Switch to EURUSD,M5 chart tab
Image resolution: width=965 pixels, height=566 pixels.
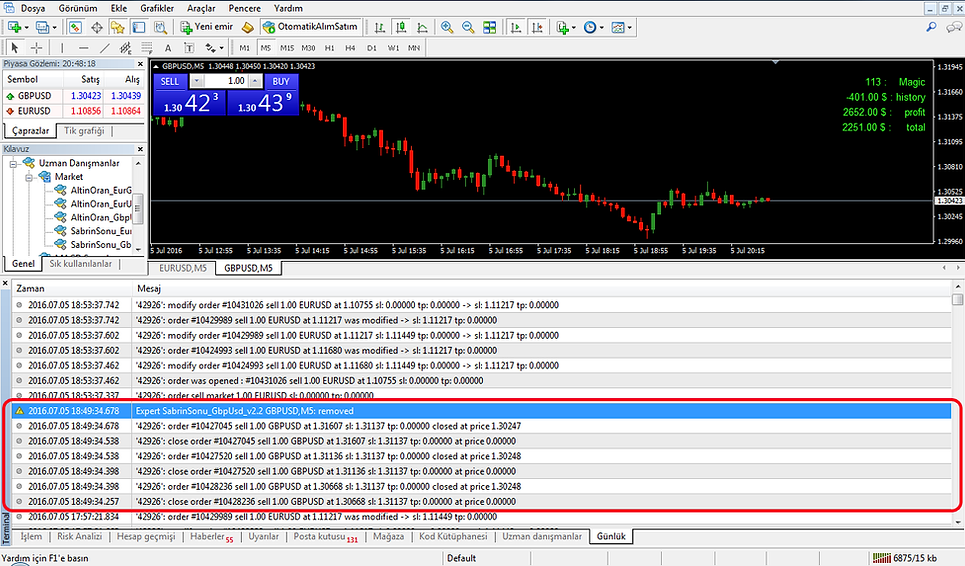tap(183, 268)
